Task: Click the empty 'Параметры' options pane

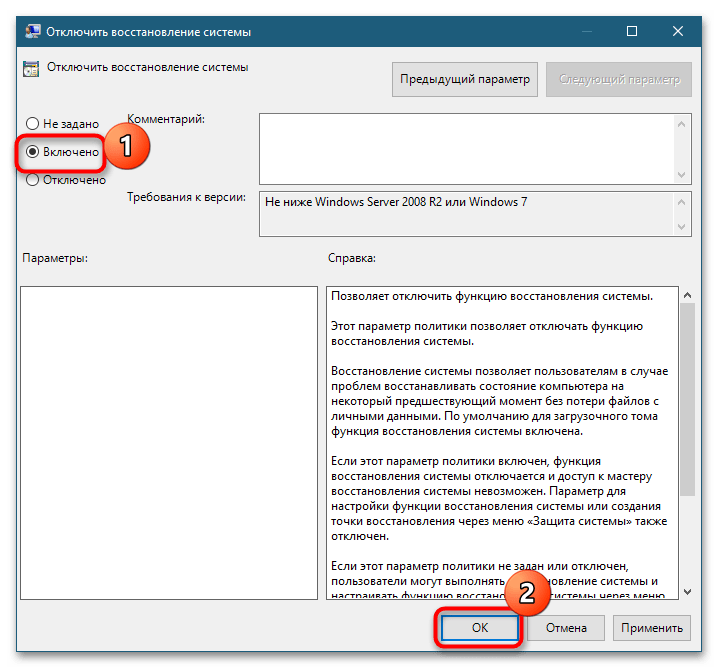Action: tap(169, 443)
